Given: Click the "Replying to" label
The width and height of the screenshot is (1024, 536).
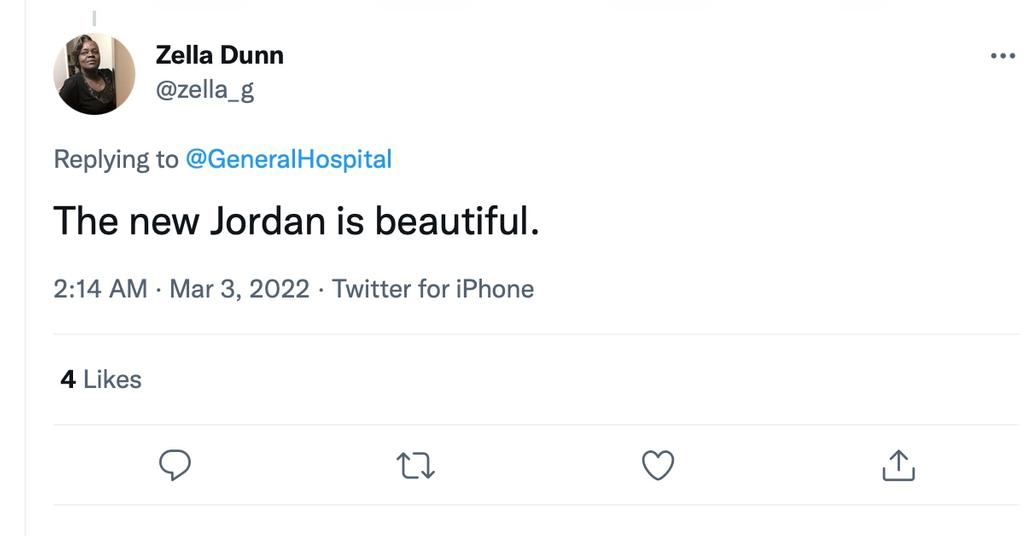Looking at the screenshot, I should pos(116,159).
